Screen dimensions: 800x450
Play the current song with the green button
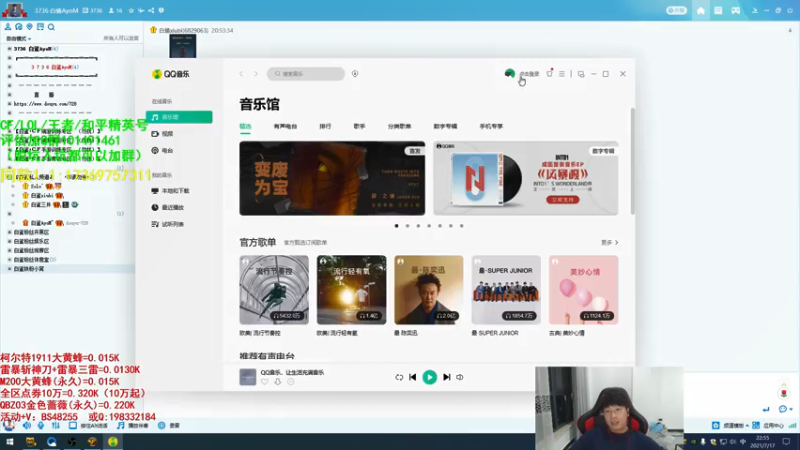point(430,377)
